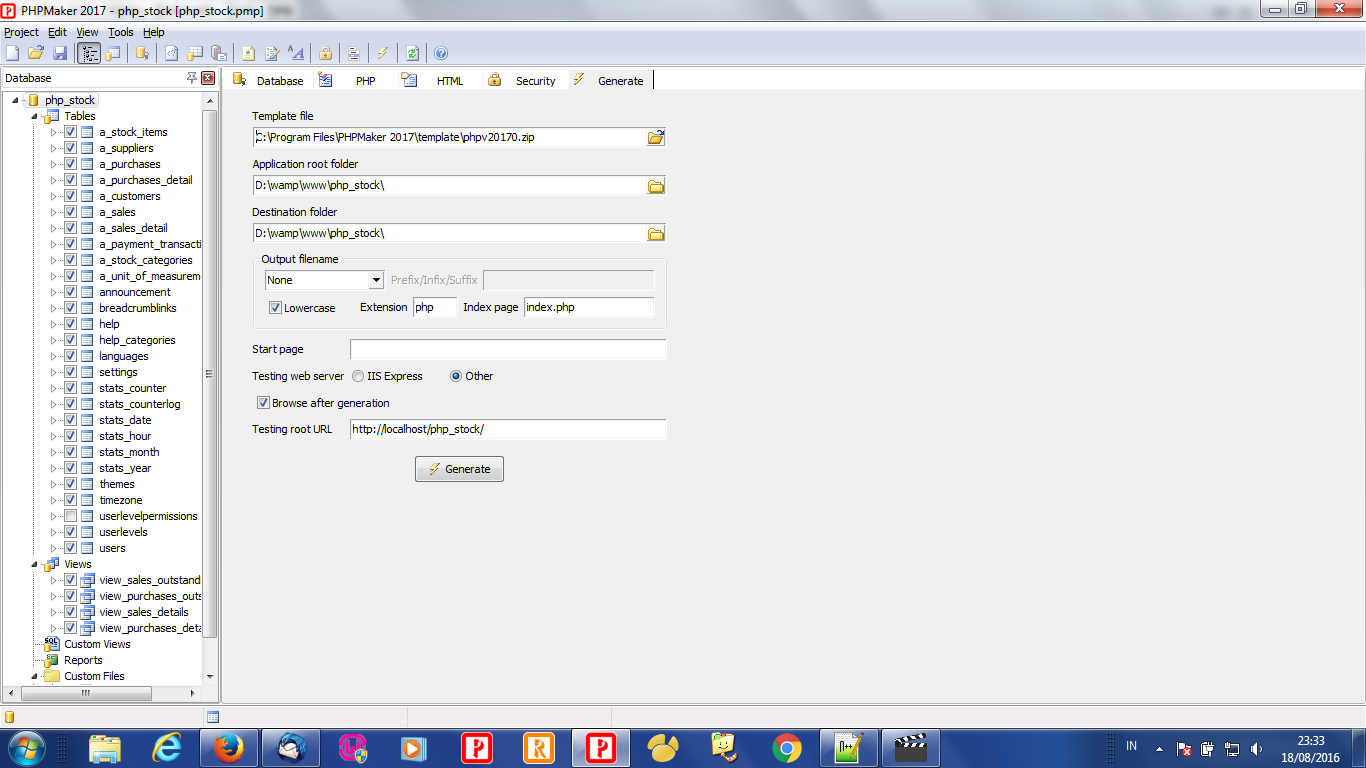This screenshot has width=1366, height=768.
Task: Select the Custom Views tree item
Action: point(97,644)
